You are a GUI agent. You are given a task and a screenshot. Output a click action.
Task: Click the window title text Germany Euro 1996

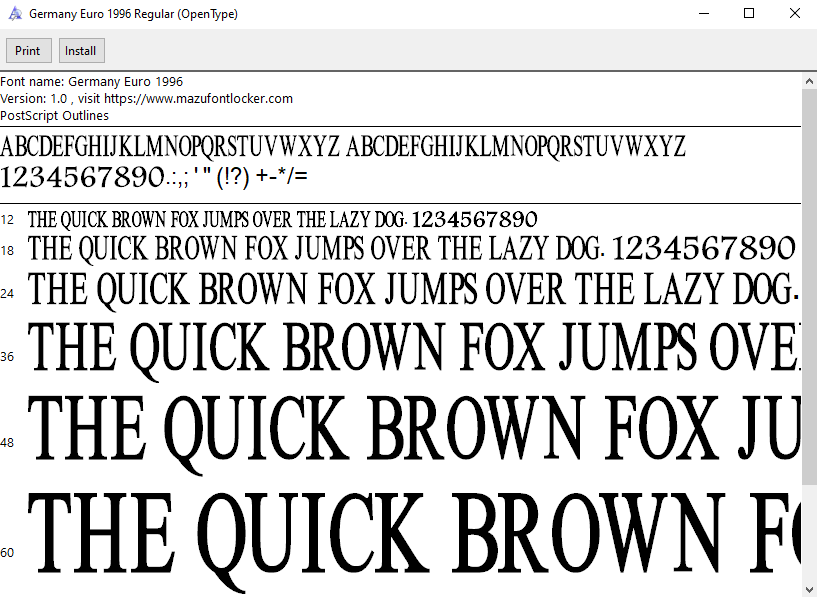click(132, 13)
